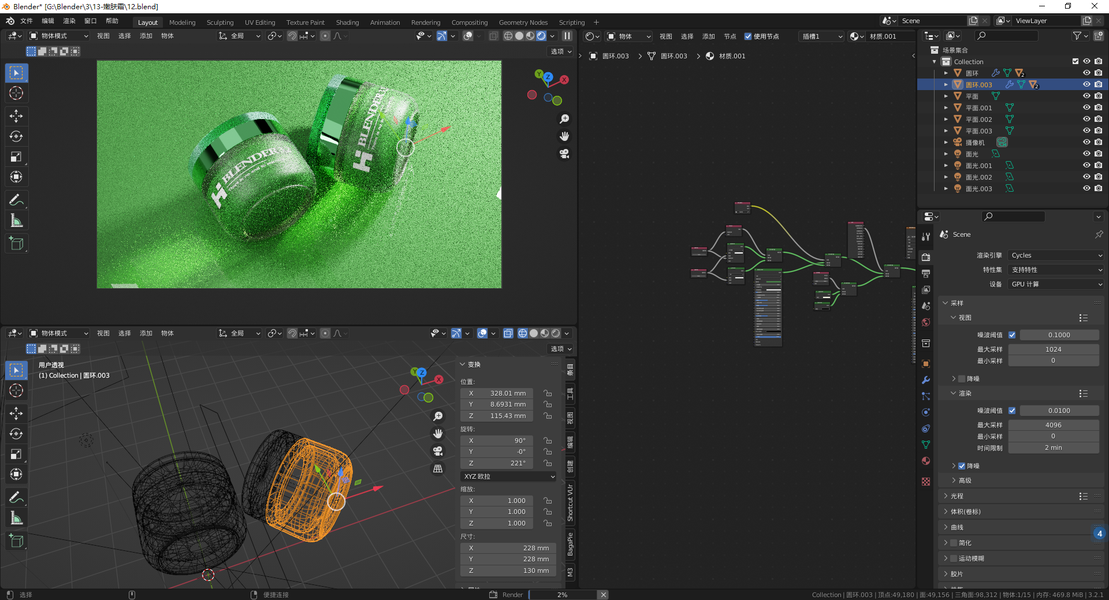Open the Shortcut VUr sidebar tab
Viewport: 1109px width, 600px height.
point(570,502)
